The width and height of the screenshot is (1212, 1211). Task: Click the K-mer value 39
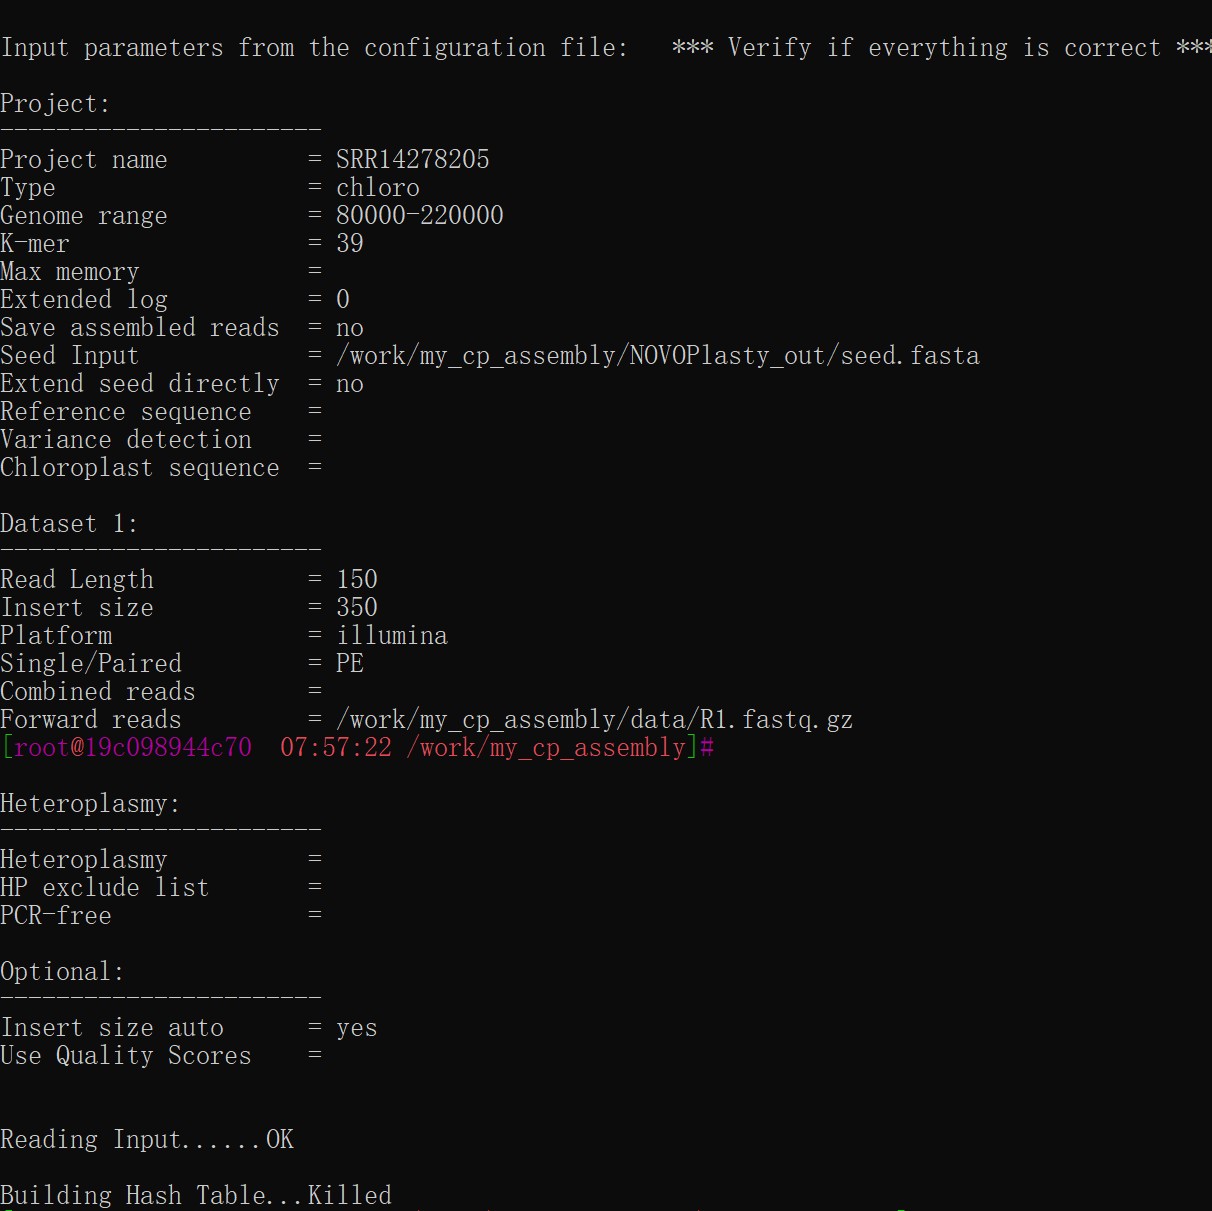click(350, 244)
